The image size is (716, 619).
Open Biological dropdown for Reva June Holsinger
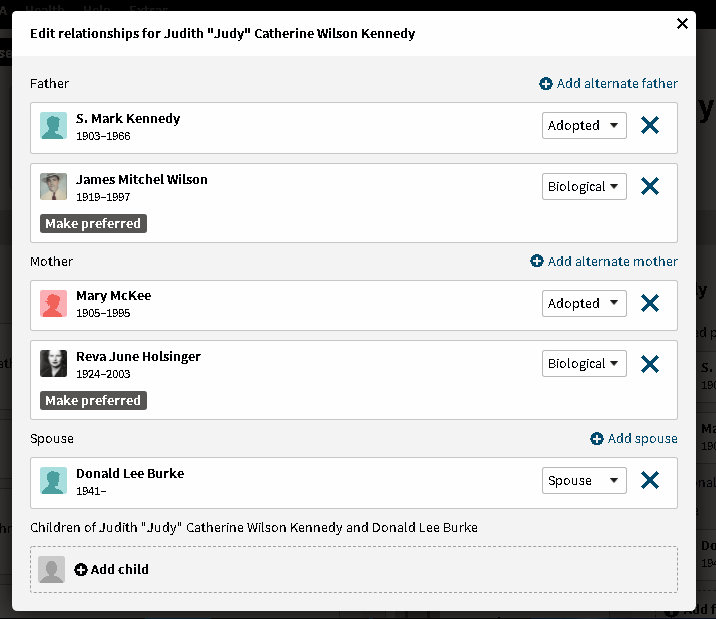pyautogui.click(x=584, y=364)
